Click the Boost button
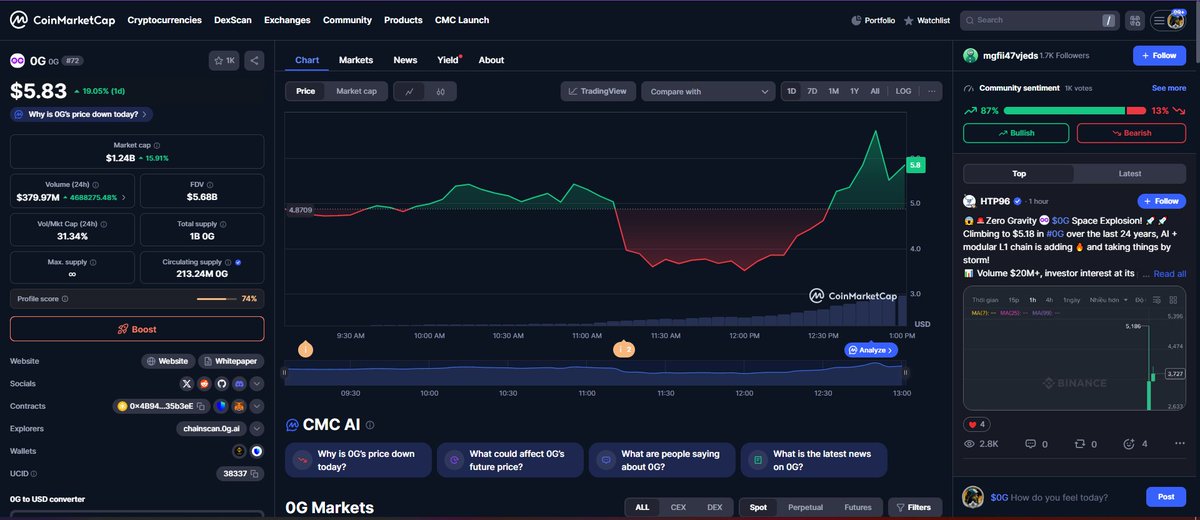1200x520 pixels. [137, 329]
